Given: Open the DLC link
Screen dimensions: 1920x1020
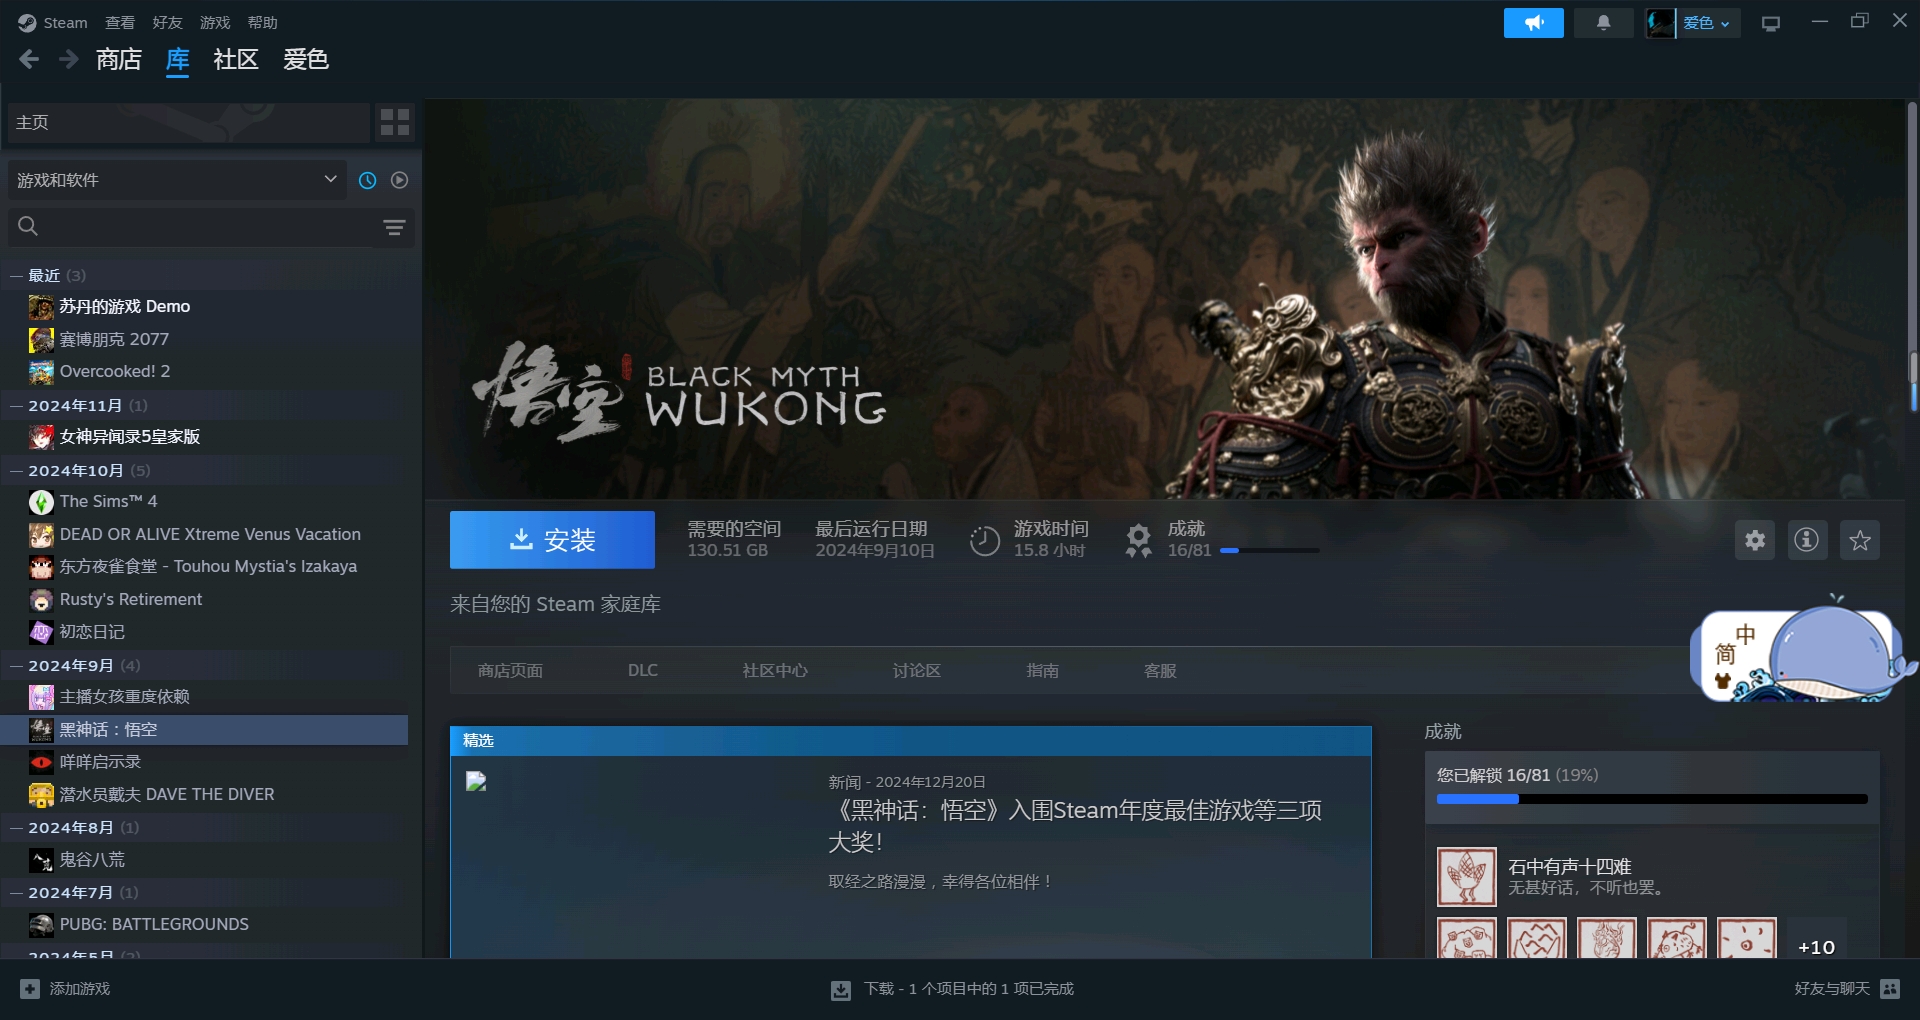Looking at the screenshot, I should coord(643,670).
